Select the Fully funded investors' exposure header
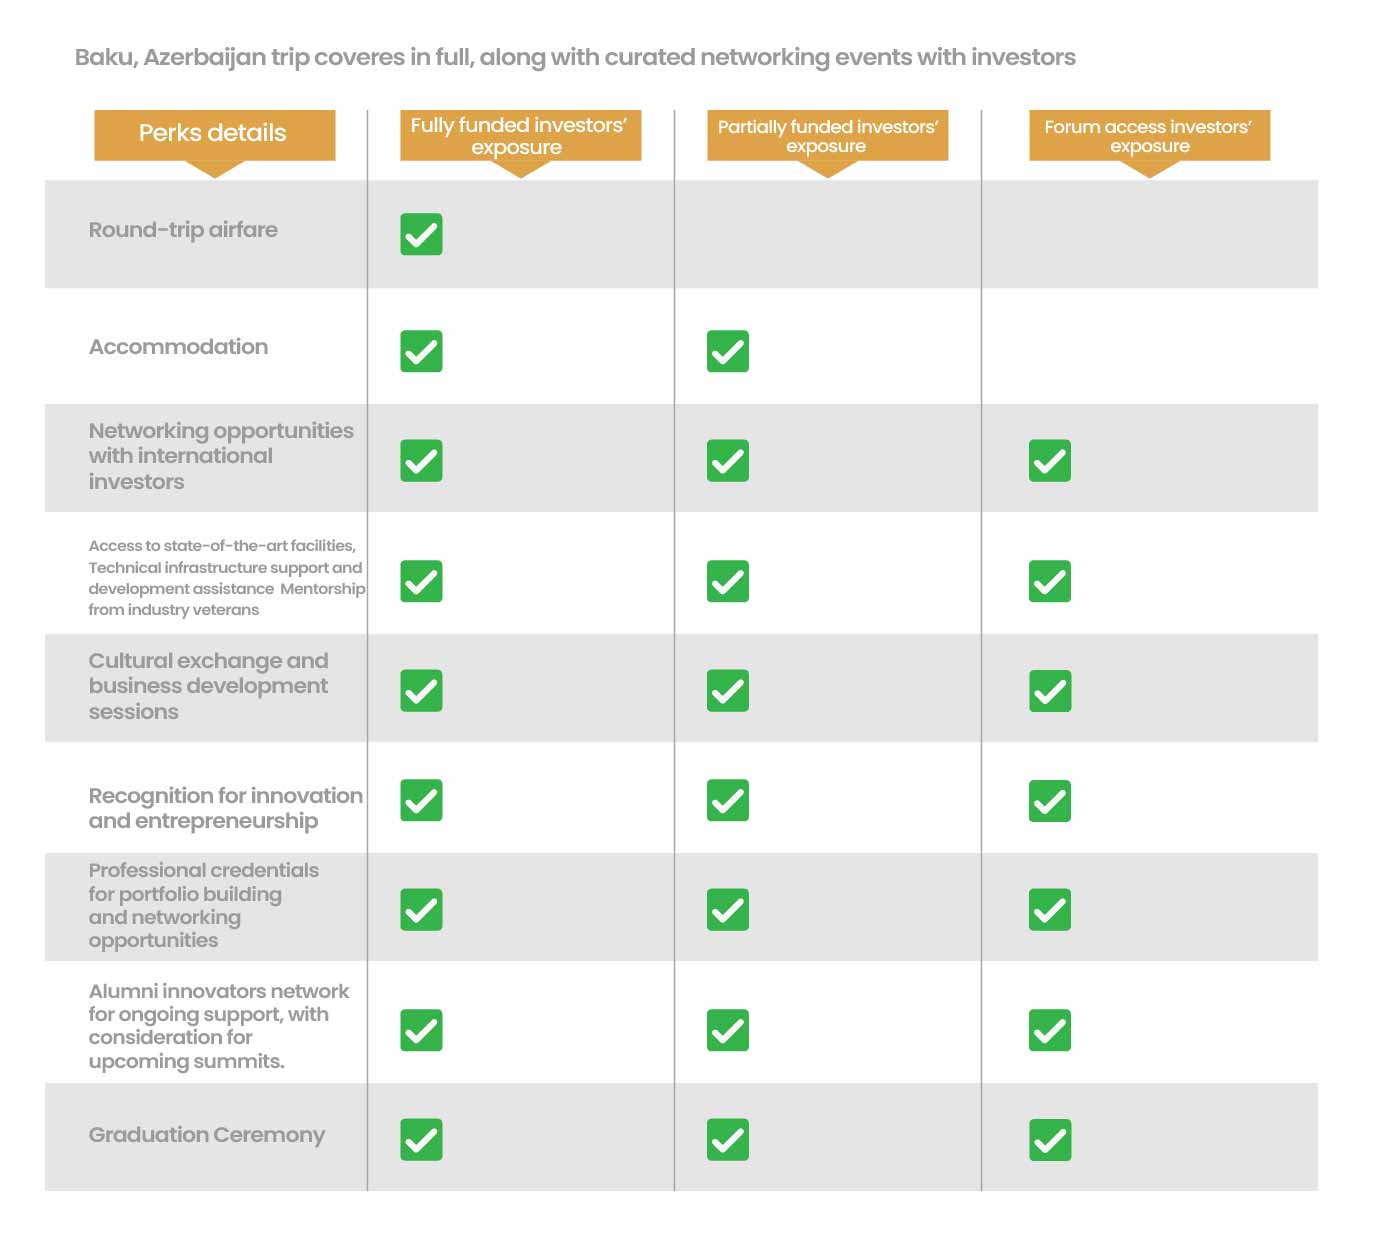The image size is (1374, 1236). (x=520, y=136)
